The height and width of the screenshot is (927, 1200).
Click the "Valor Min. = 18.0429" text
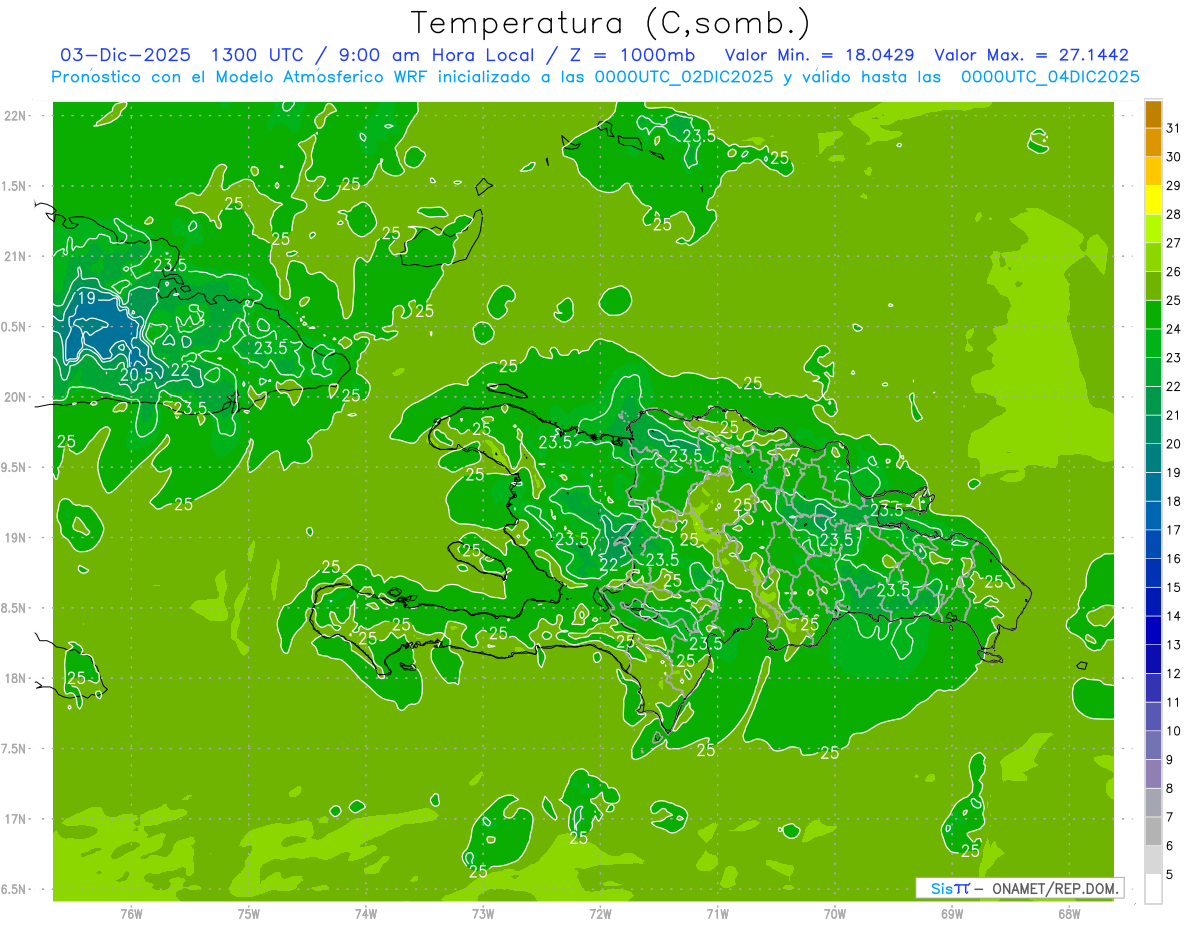[820, 55]
